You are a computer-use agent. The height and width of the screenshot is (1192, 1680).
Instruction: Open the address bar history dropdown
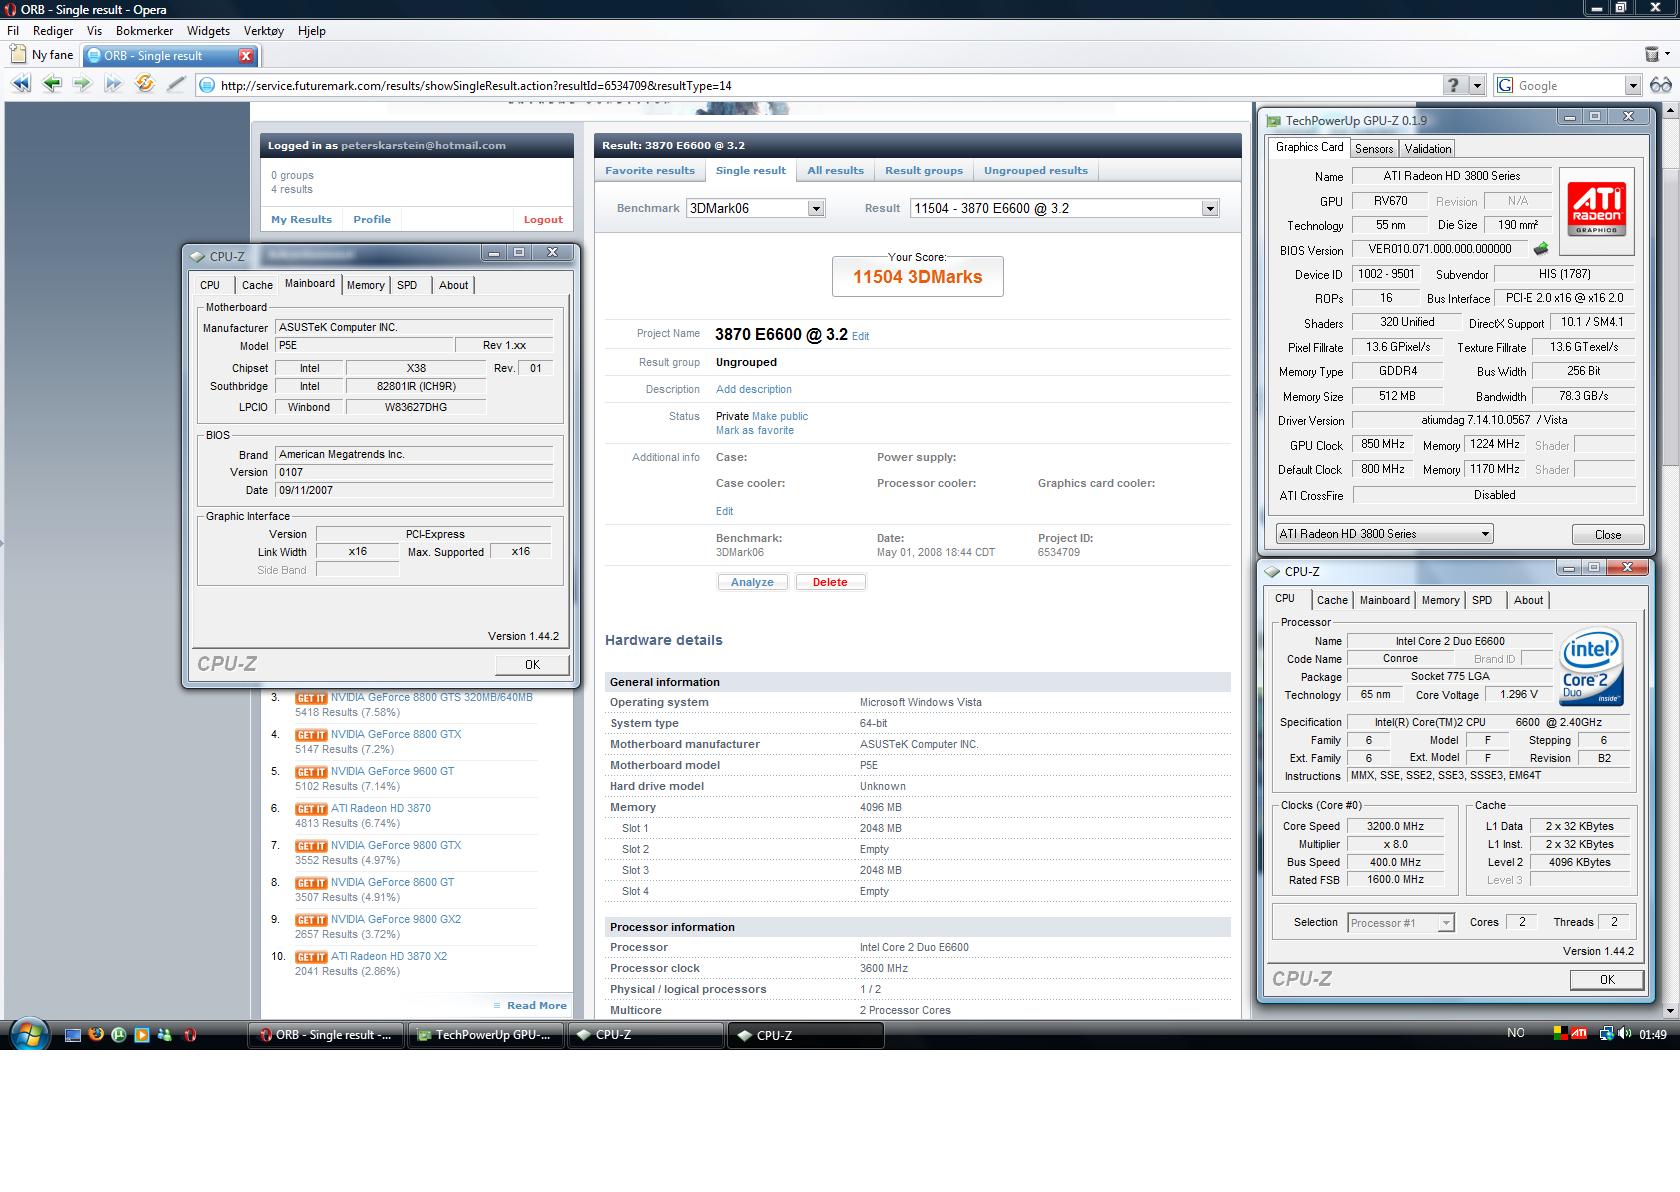[1477, 85]
